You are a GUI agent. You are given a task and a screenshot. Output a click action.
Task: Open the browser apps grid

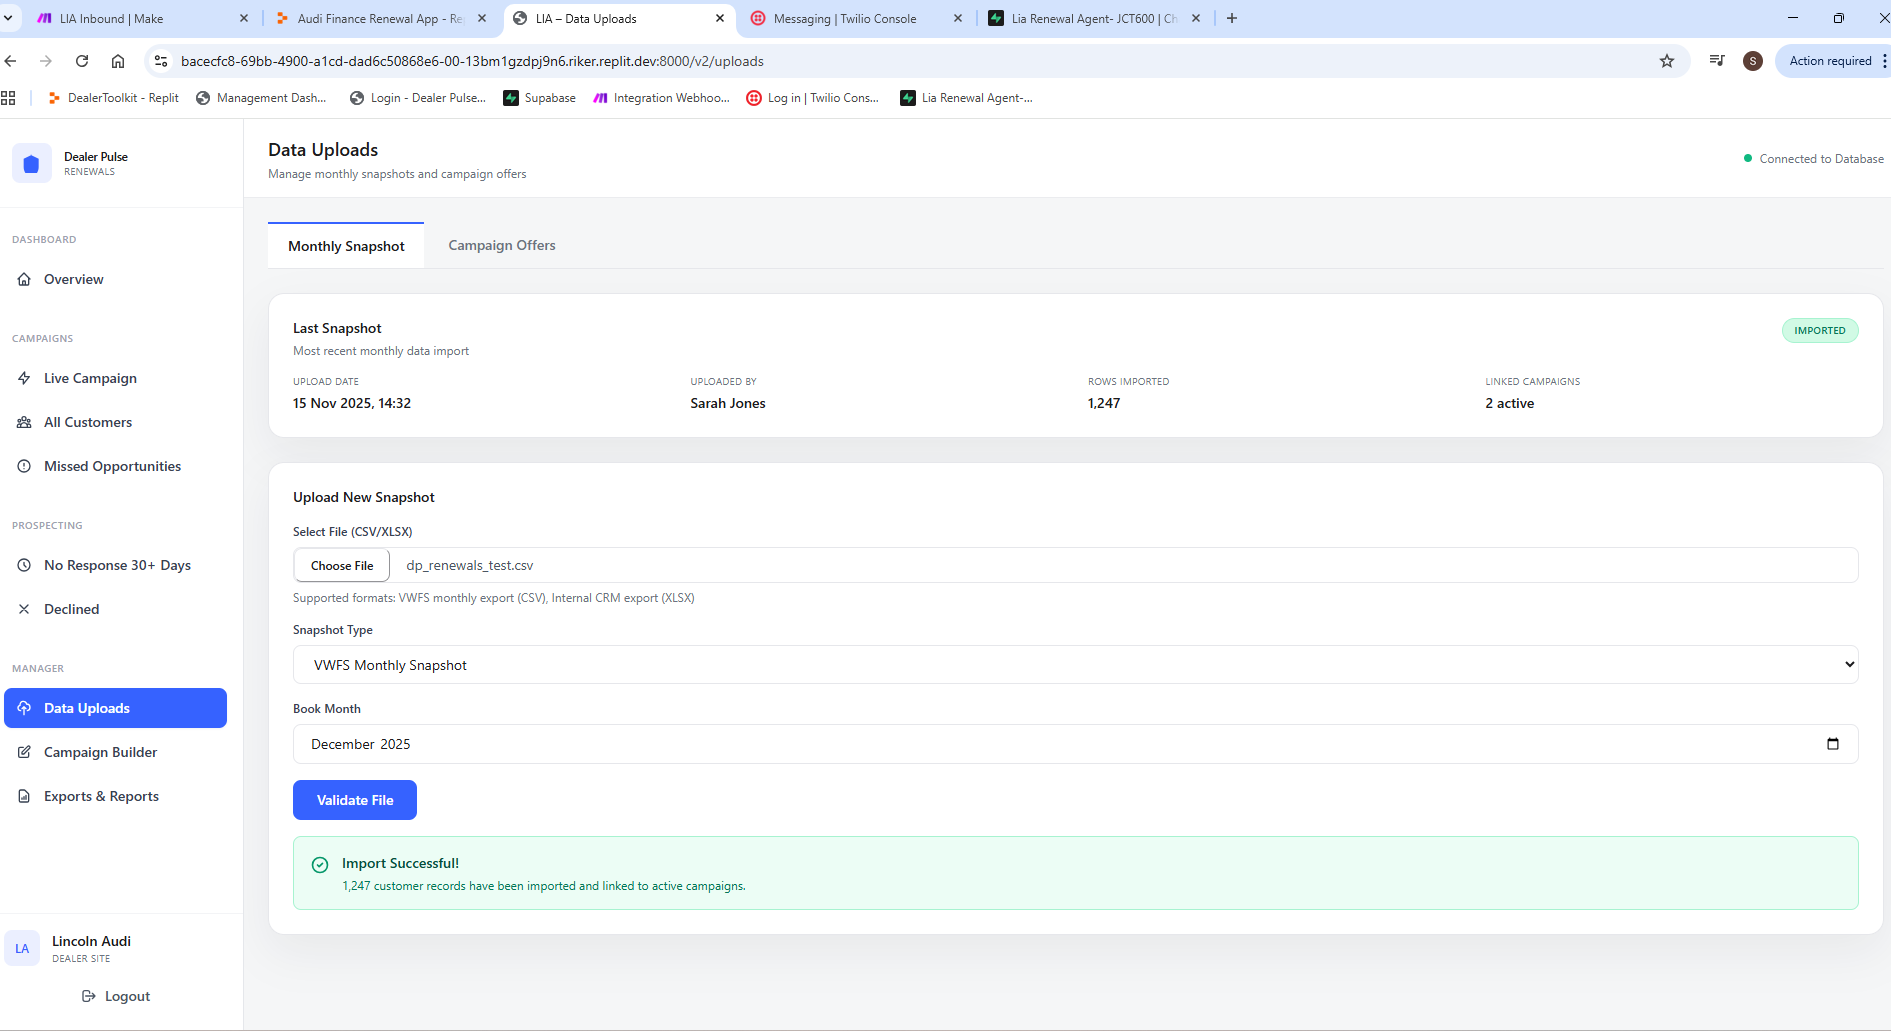click(x=9, y=98)
